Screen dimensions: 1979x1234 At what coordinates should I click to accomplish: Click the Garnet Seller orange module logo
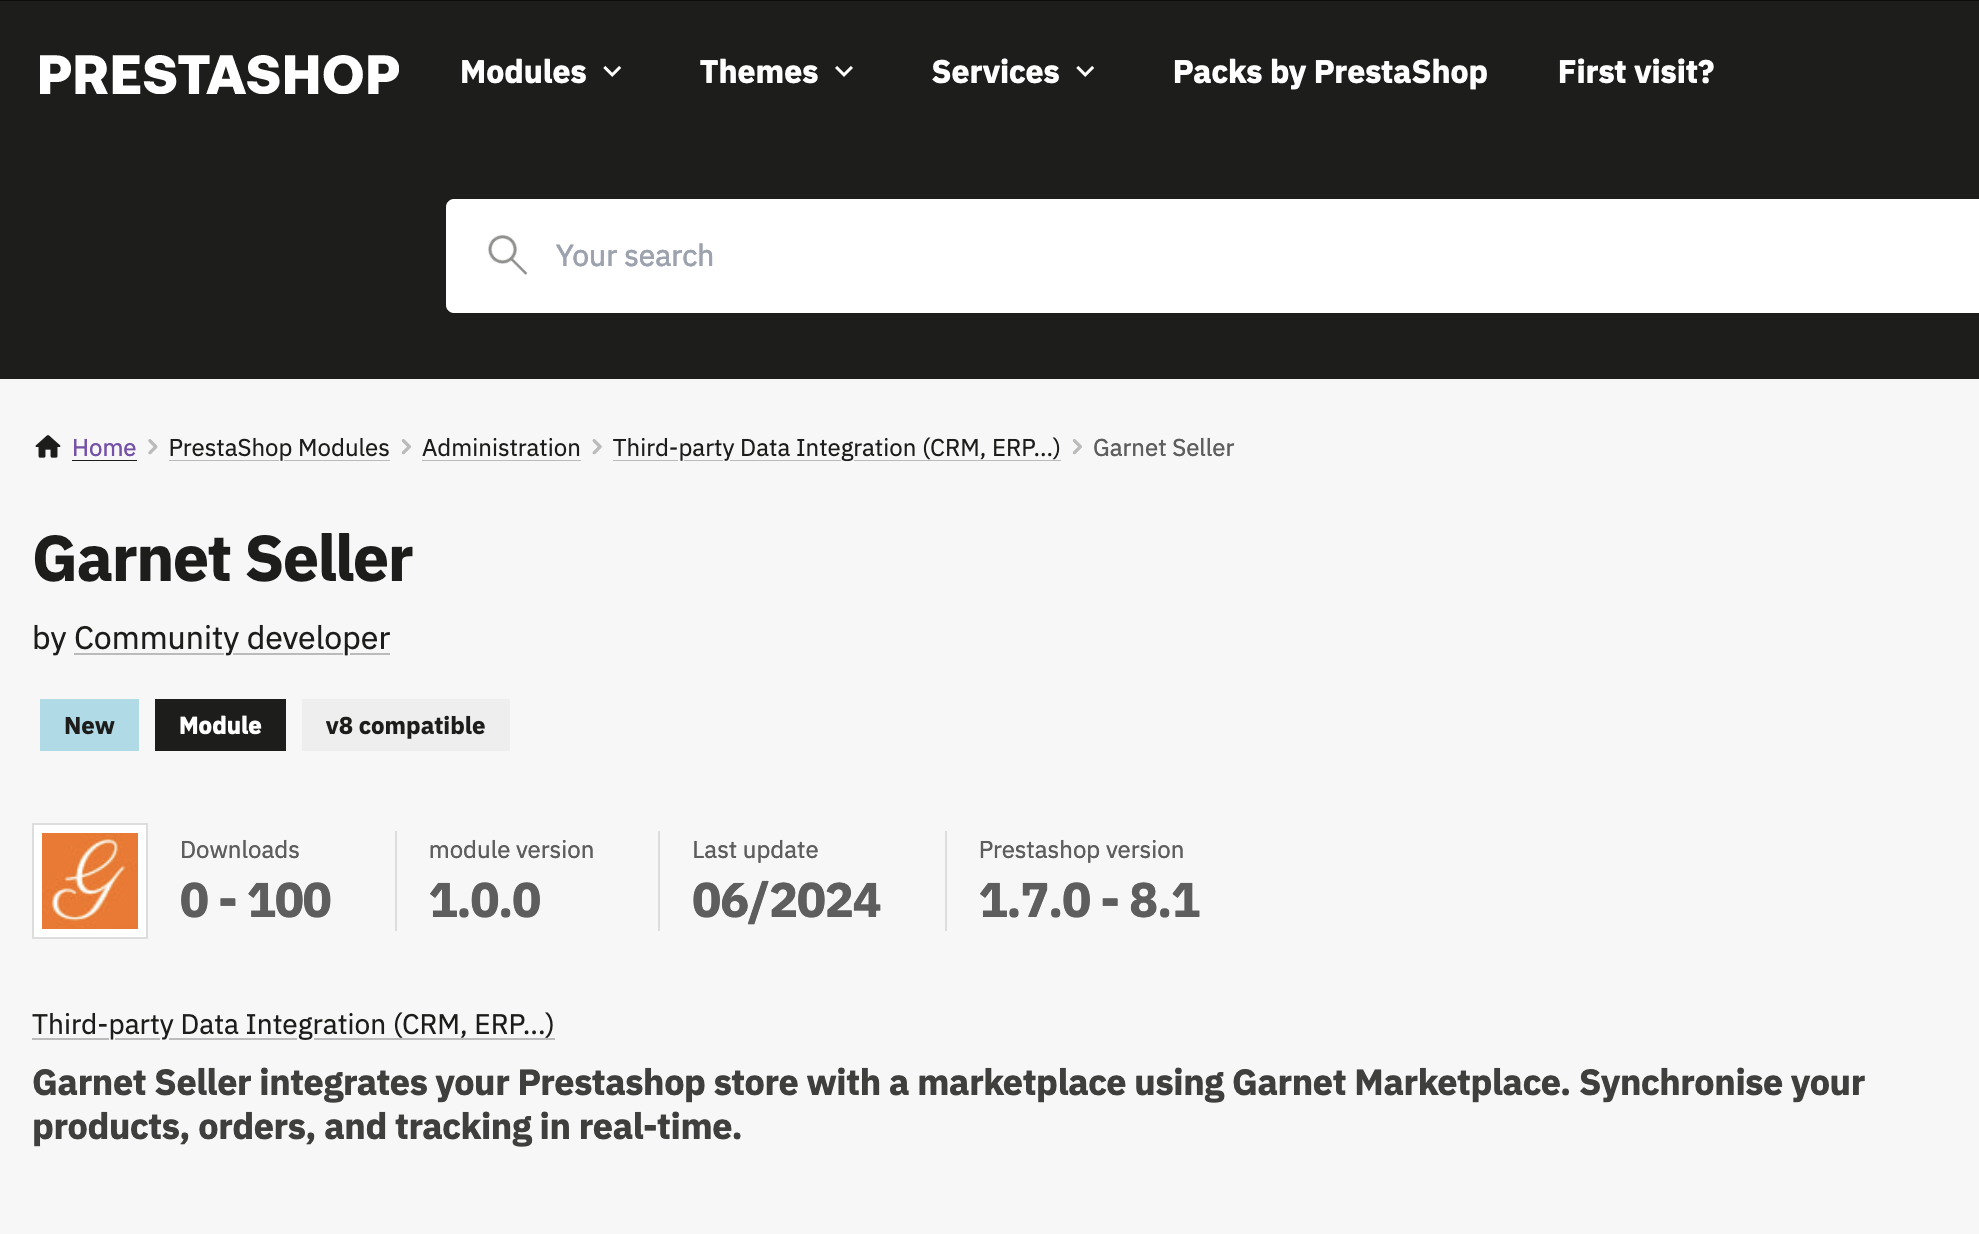tap(90, 881)
